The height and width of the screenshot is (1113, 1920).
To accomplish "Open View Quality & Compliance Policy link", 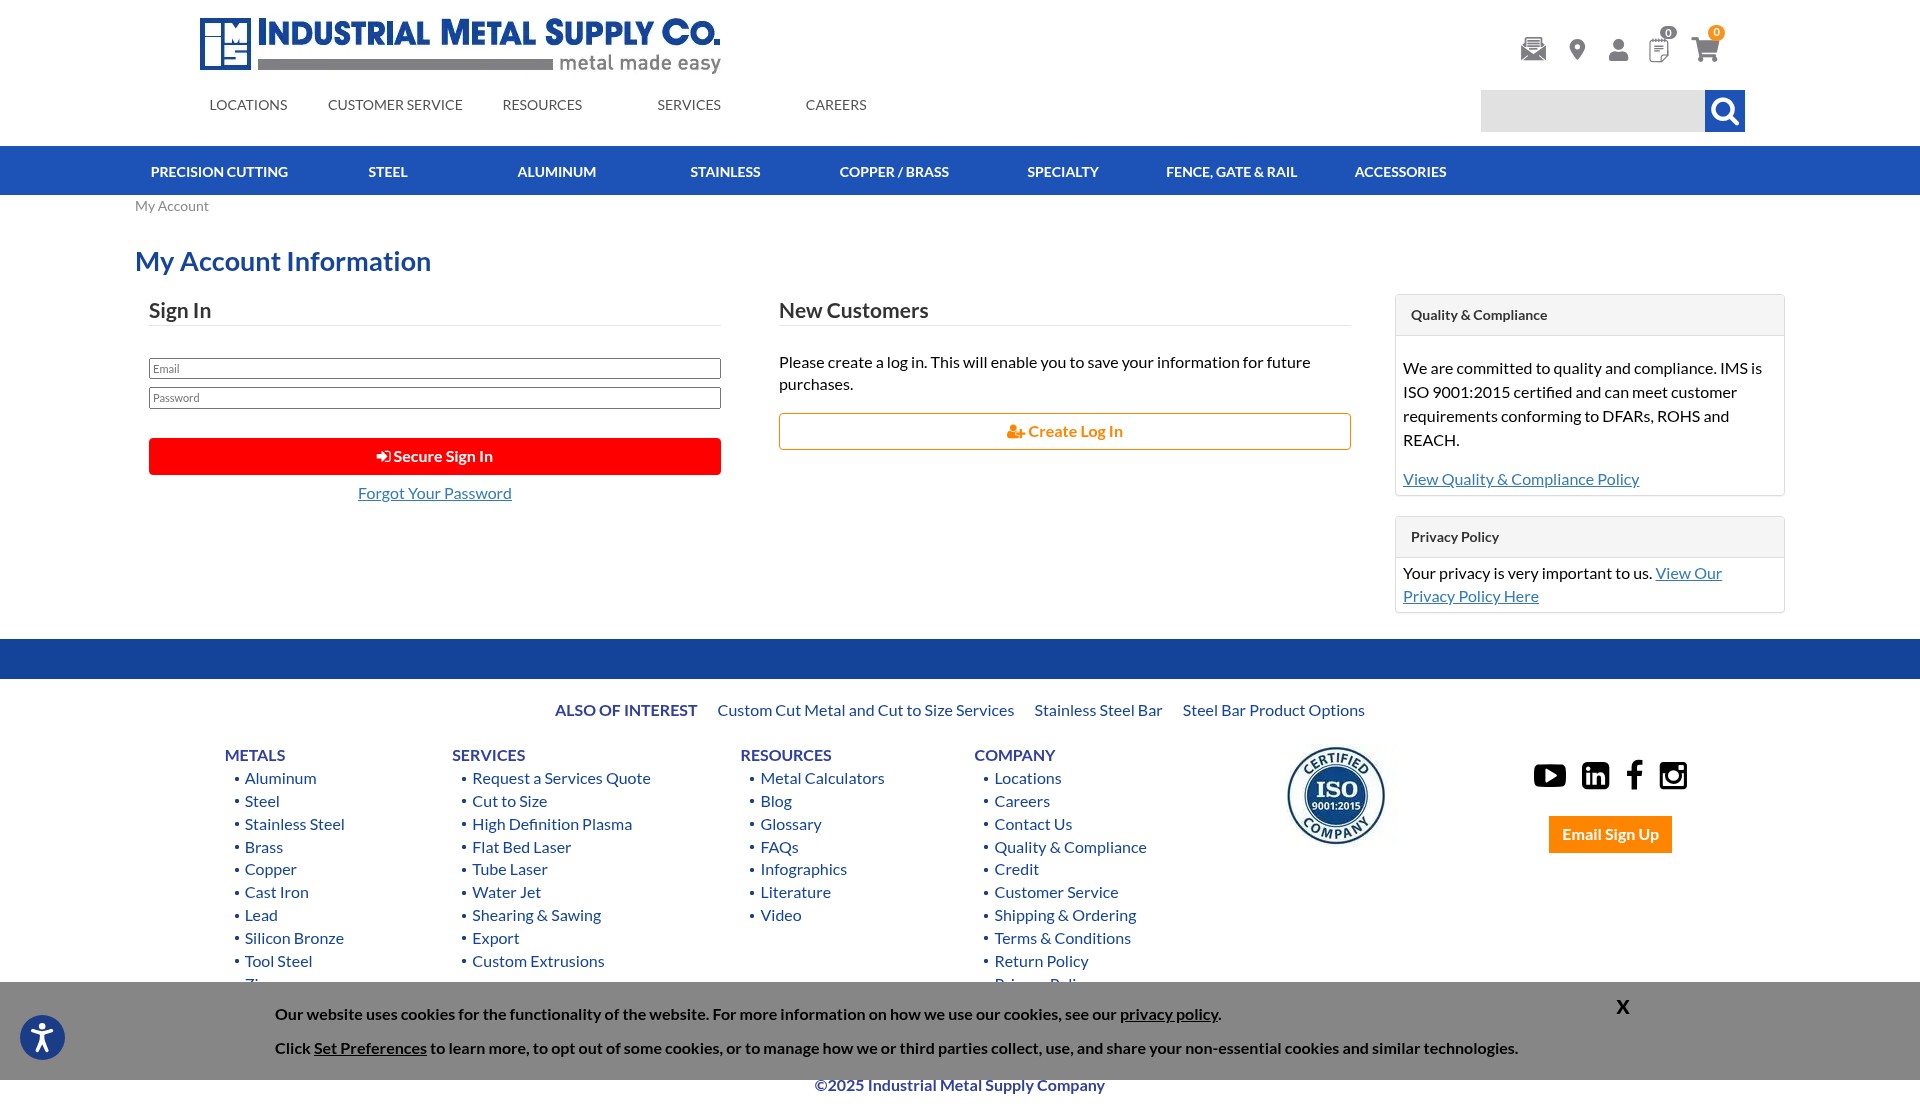I will (1521, 480).
